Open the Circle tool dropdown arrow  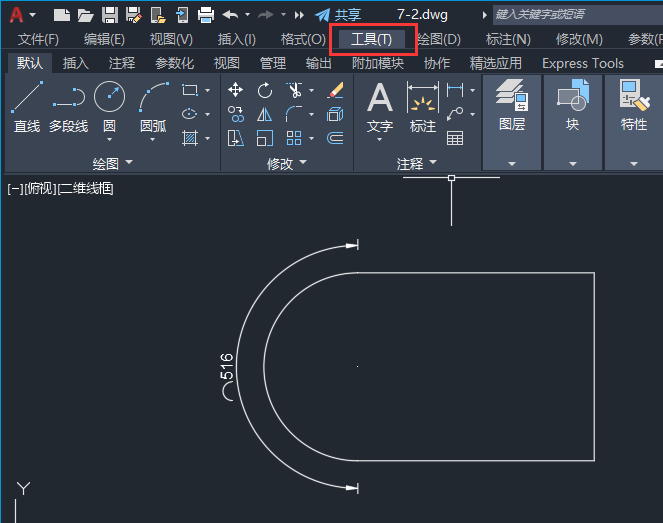point(110,140)
